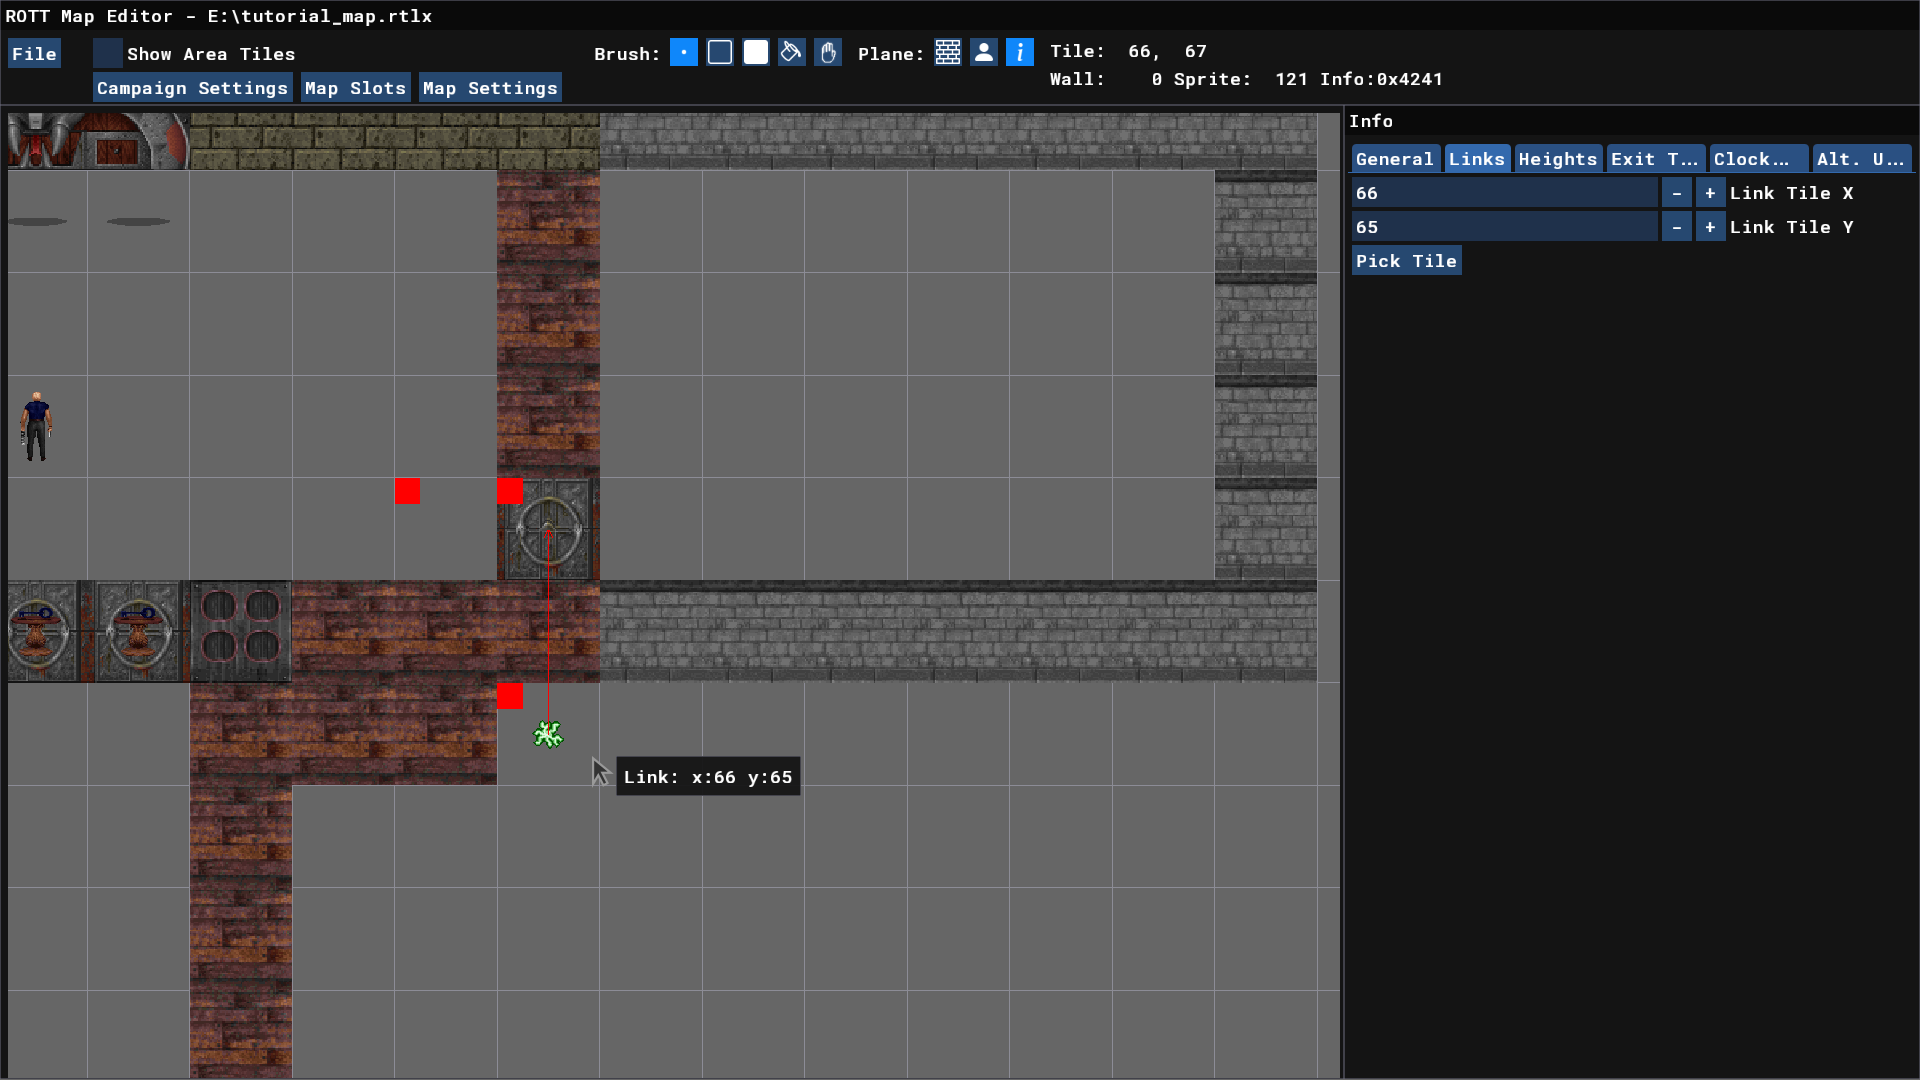Increase the Link Tile X value
The height and width of the screenshot is (1080, 1920).
pyautogui.click(x=1710, y=193)
